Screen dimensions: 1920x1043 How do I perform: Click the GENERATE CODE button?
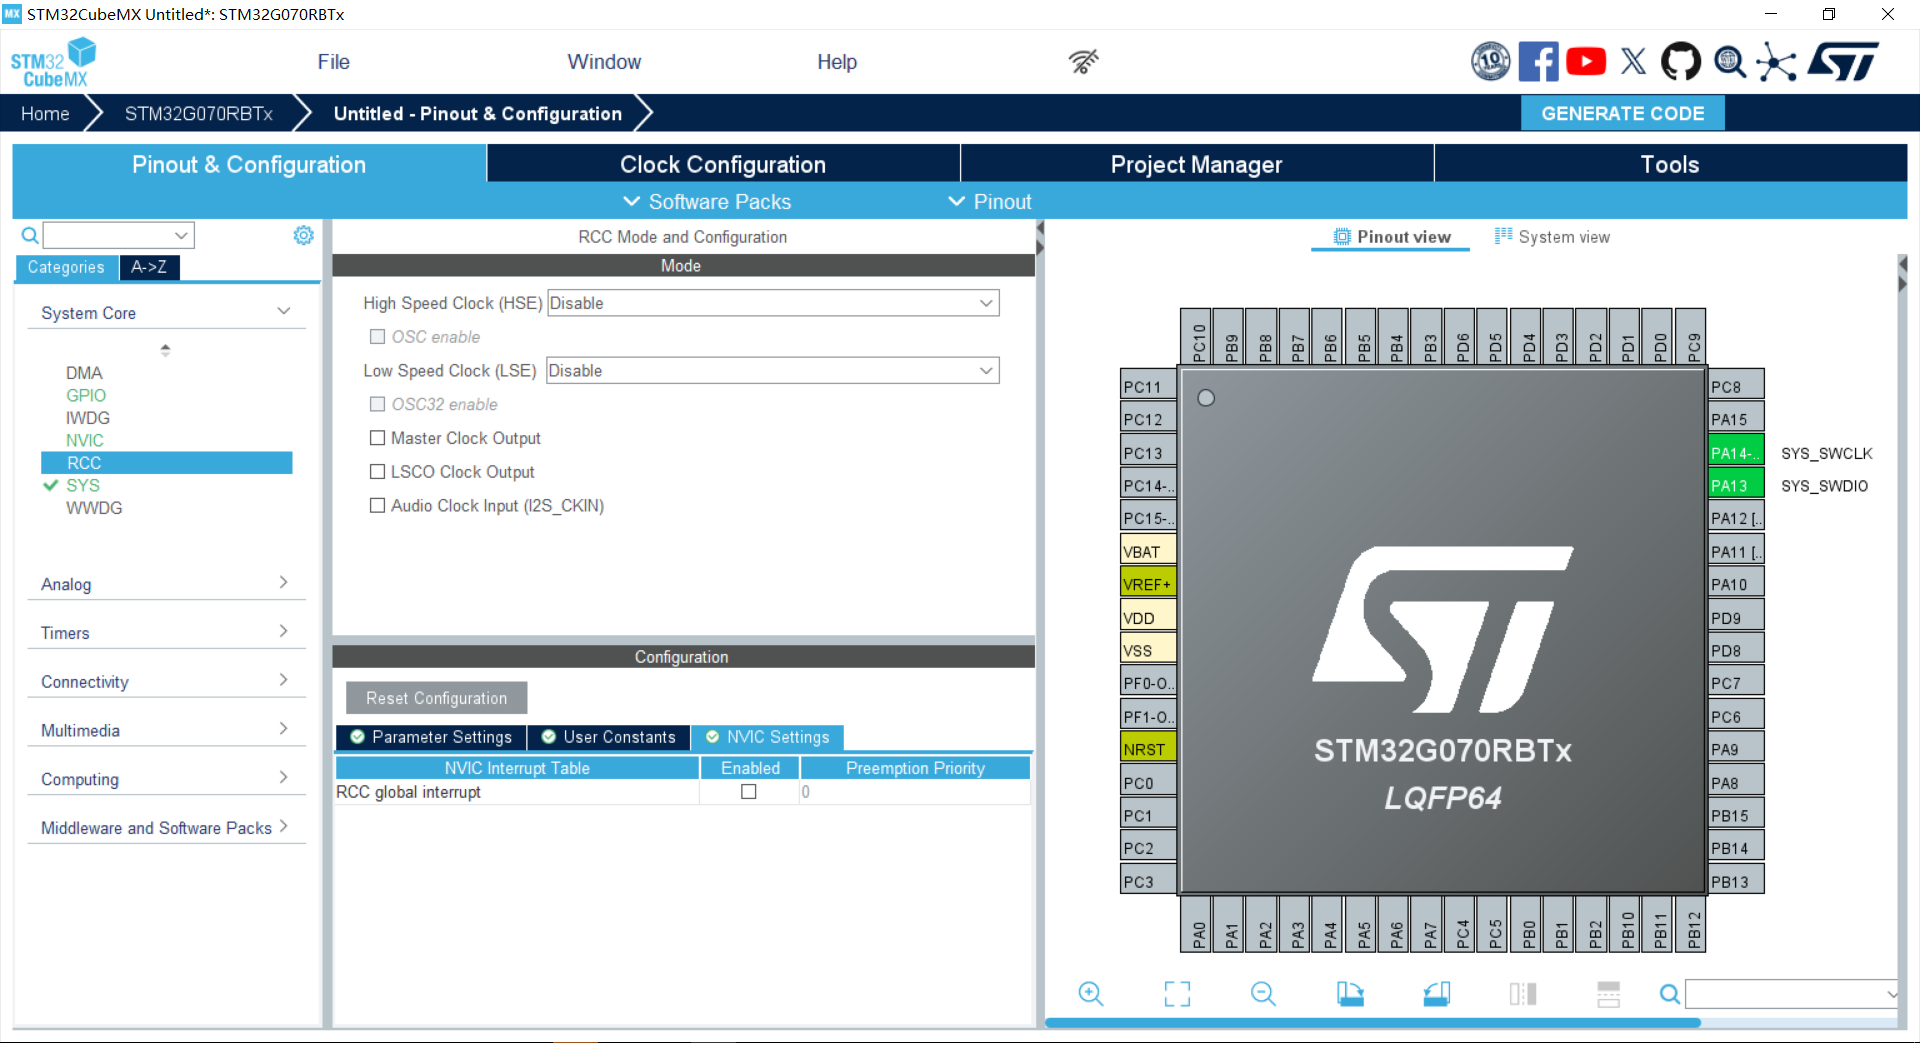click(x=1622, y=113)
